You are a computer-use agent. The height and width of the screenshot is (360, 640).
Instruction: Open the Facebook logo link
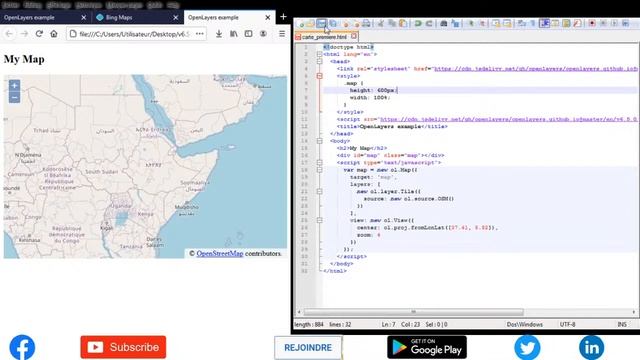(22, 347)
